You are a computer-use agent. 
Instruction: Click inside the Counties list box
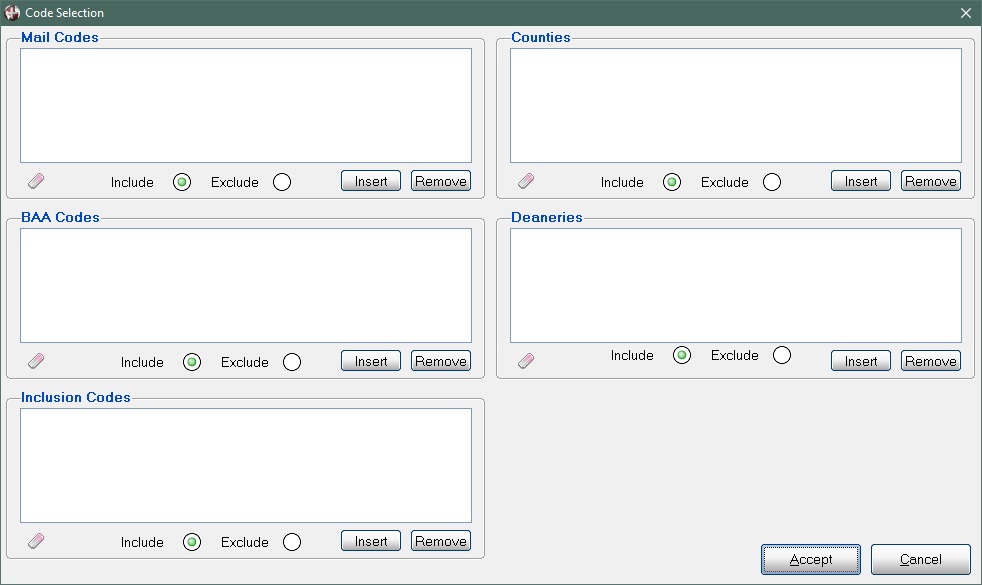coord(736,105)
